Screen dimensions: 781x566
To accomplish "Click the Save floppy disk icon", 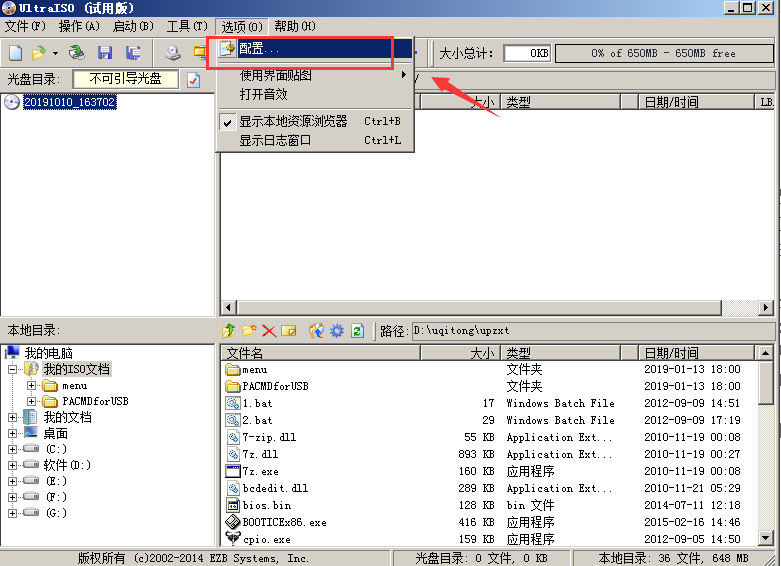I will pyautogui.click(x=105, y=53).
